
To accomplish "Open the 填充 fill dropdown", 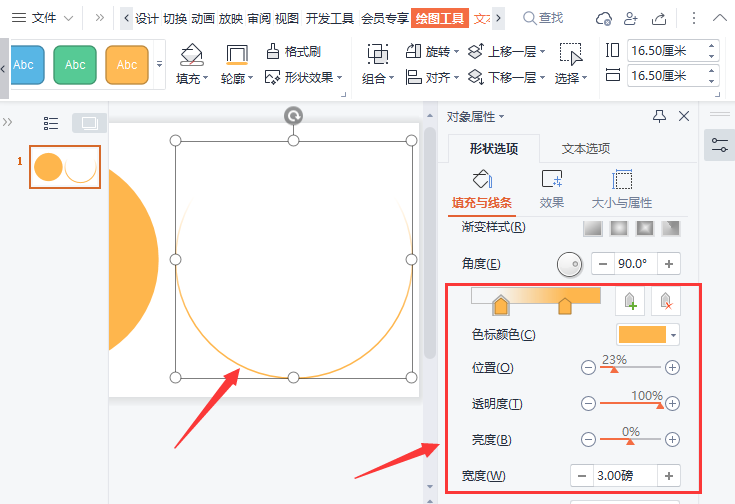I will [x=192, y=65].
